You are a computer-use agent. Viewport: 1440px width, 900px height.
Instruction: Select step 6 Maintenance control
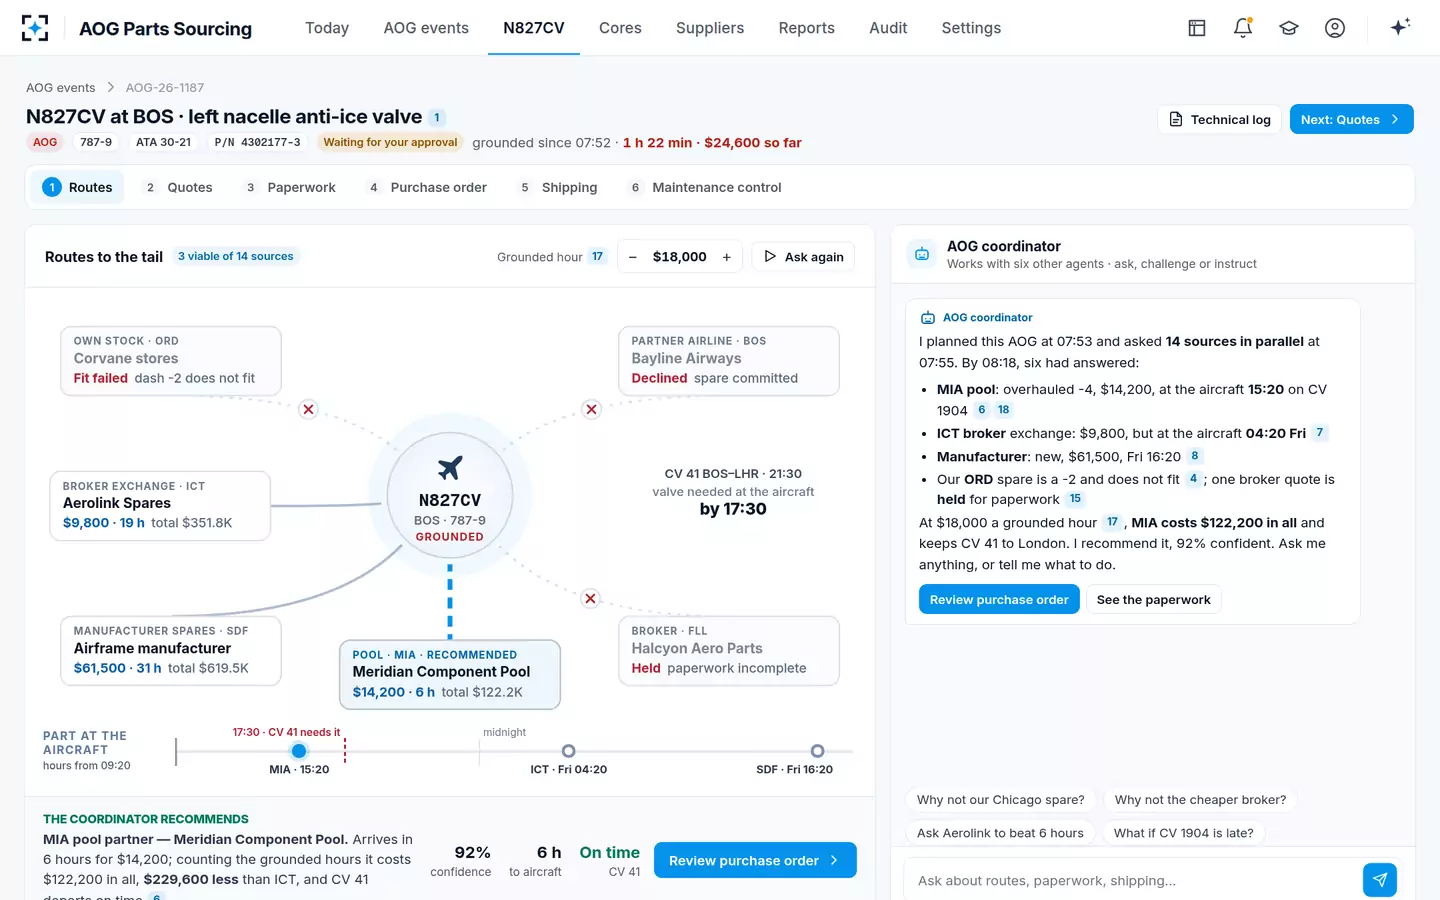click(705, 187)
